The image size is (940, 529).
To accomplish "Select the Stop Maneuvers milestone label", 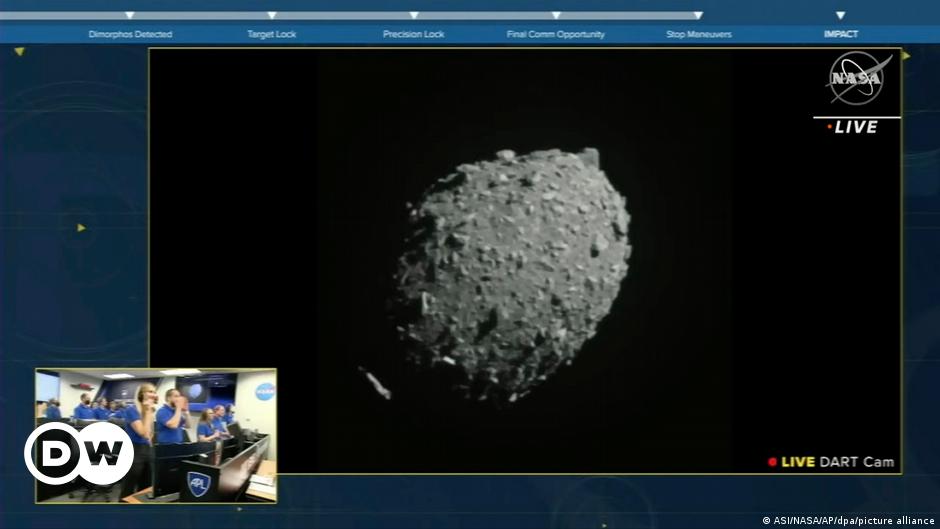I will 699,34.
